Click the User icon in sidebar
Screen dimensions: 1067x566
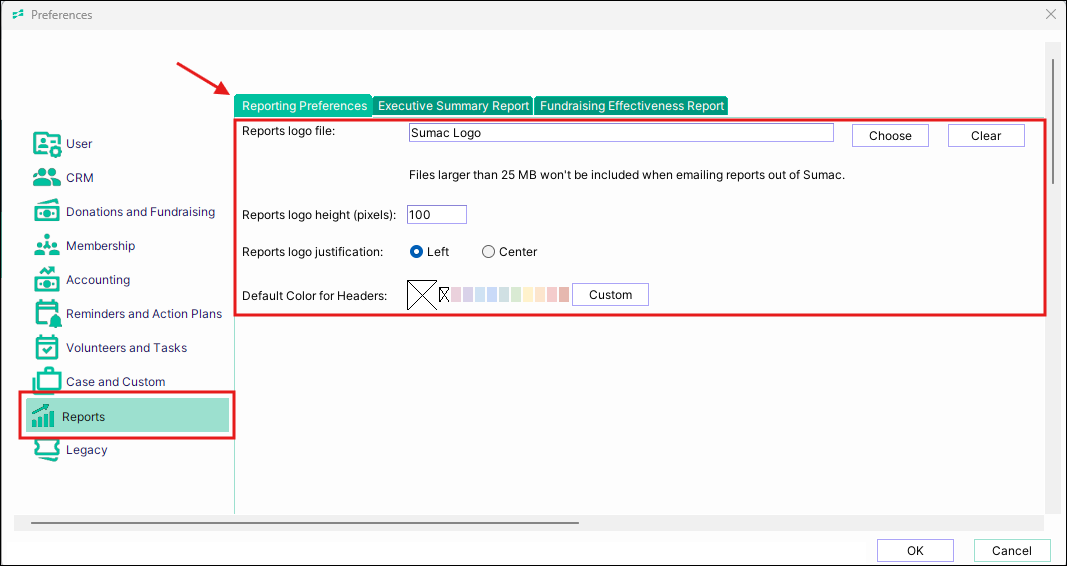coord(47,144)
